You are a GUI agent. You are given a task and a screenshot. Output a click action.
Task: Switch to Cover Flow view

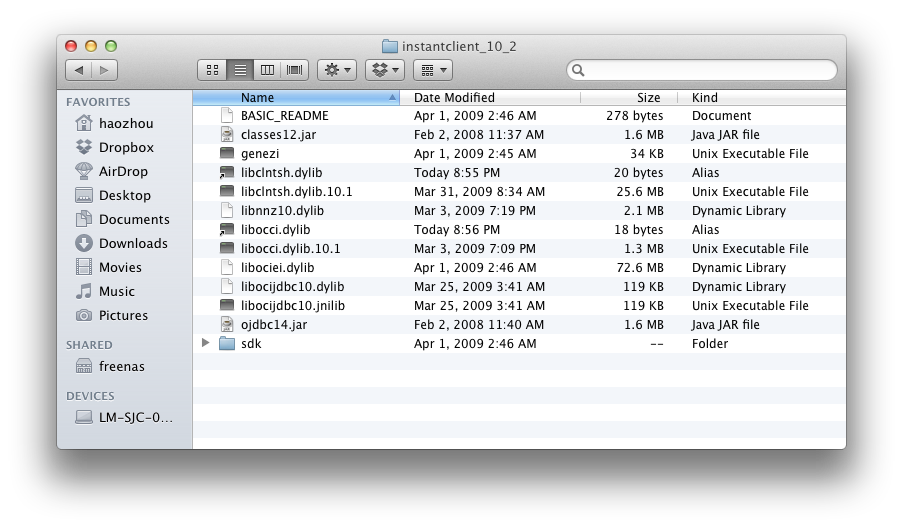point(294,70)
